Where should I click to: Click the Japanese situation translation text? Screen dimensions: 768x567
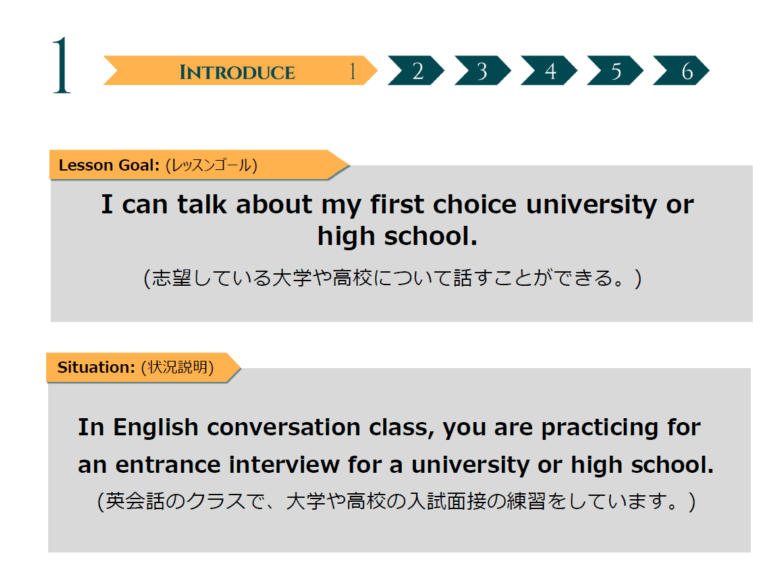click(x=396, y=501)
